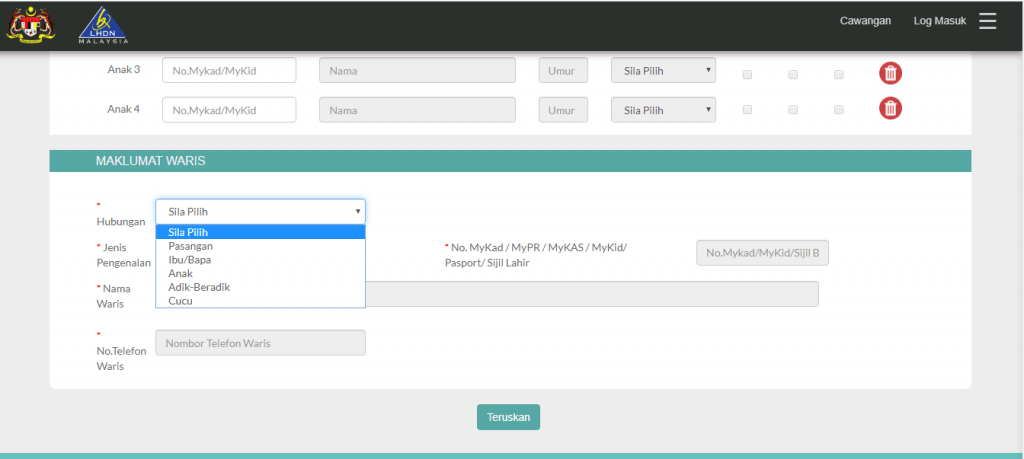This screenshot has width=1024, height=459.
Task: Tick the third checkbox in Anak 3 row
Action: (x=839, y=74)
